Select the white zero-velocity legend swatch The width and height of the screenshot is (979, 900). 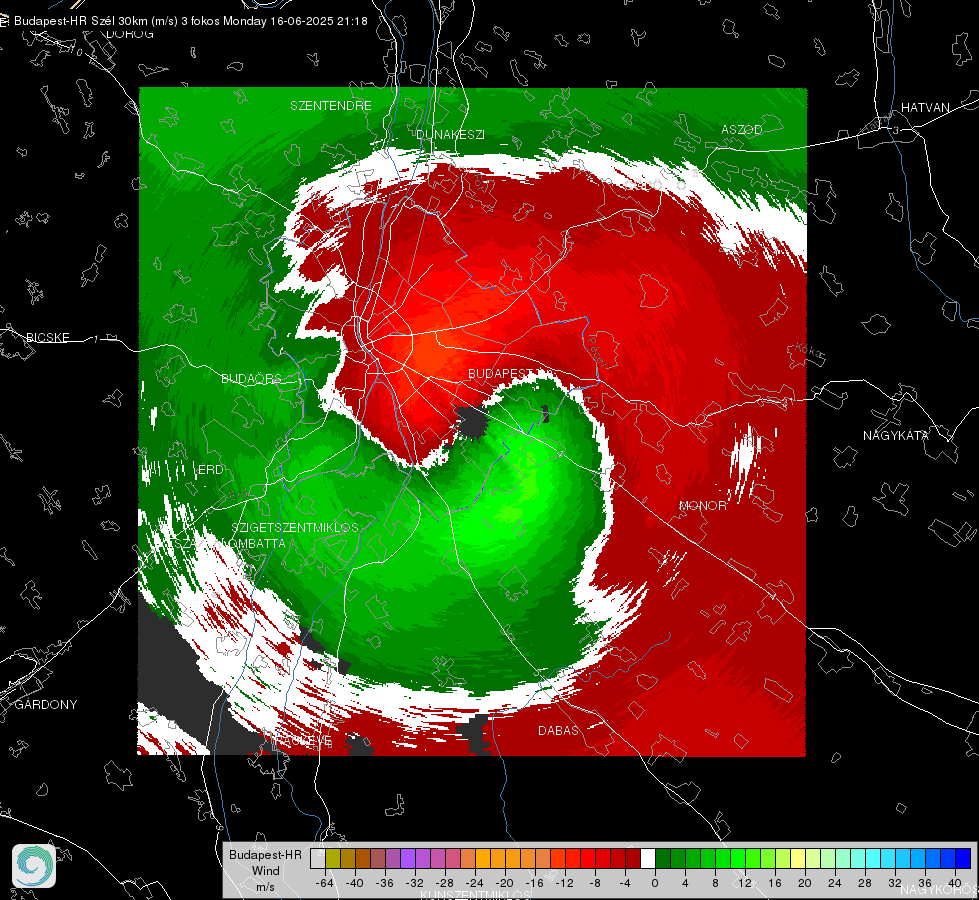click(648, 859)
